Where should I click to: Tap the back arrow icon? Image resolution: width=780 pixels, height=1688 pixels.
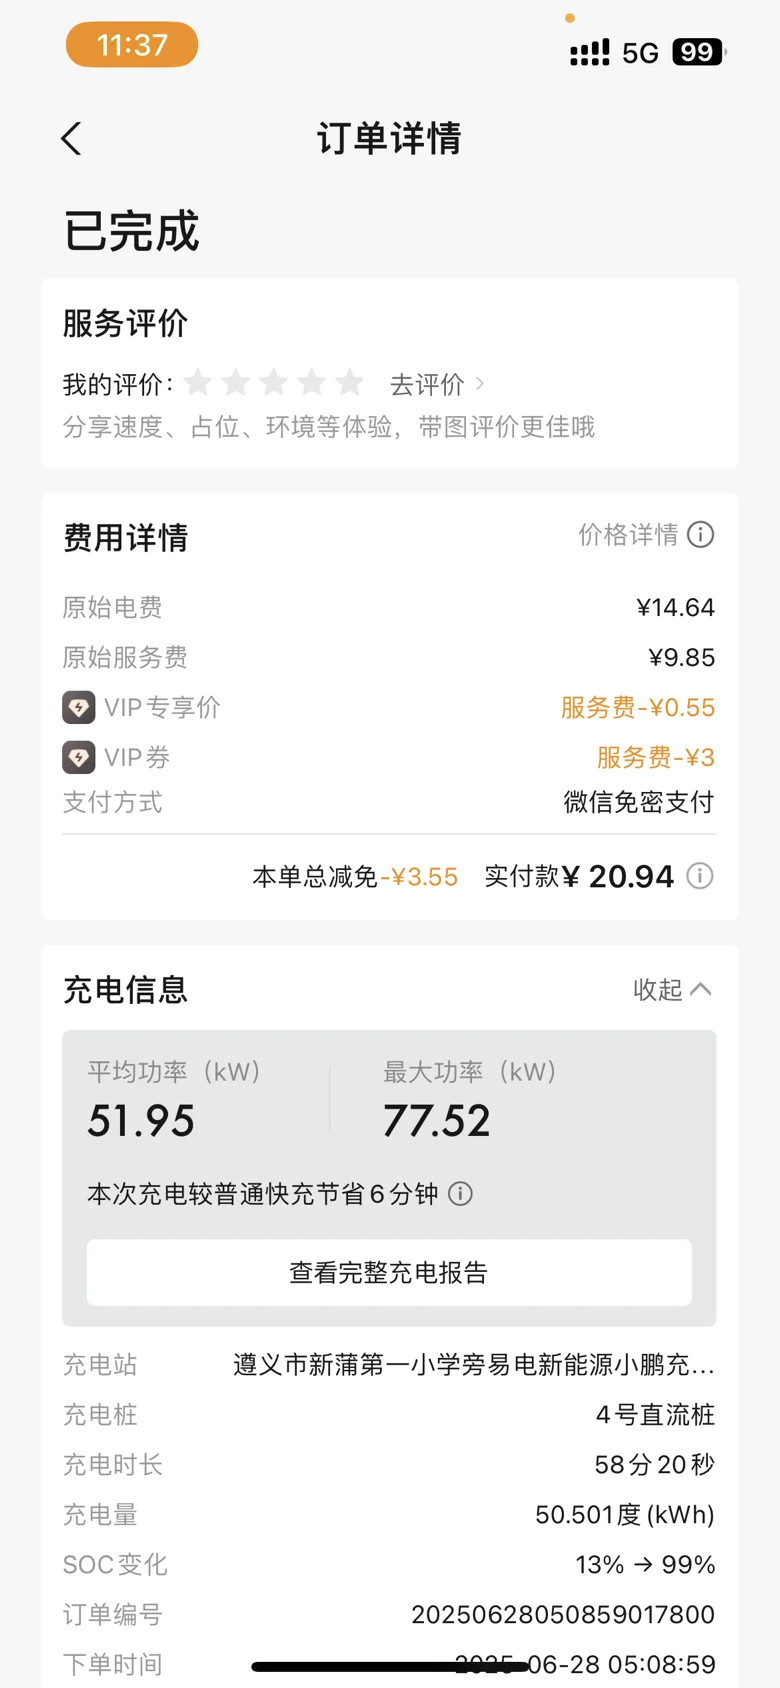click(71, 139)
